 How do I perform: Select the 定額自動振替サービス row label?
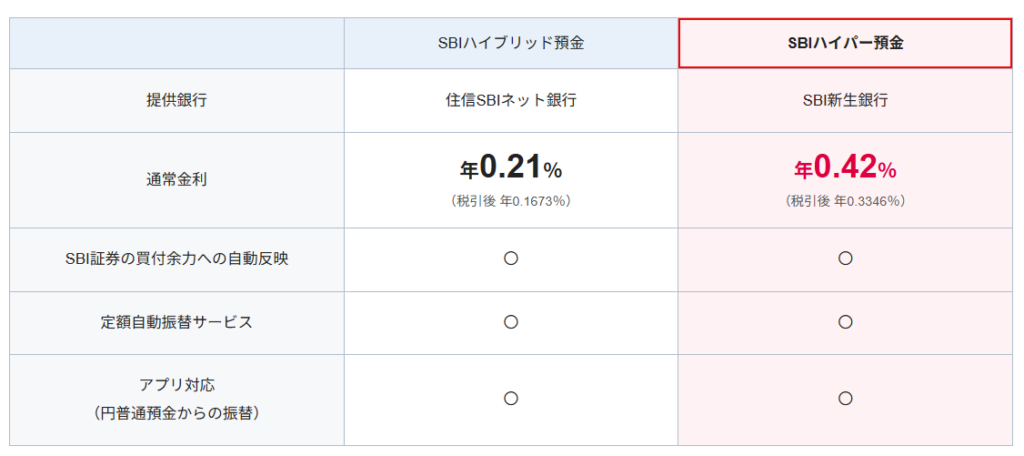point(176,322)
